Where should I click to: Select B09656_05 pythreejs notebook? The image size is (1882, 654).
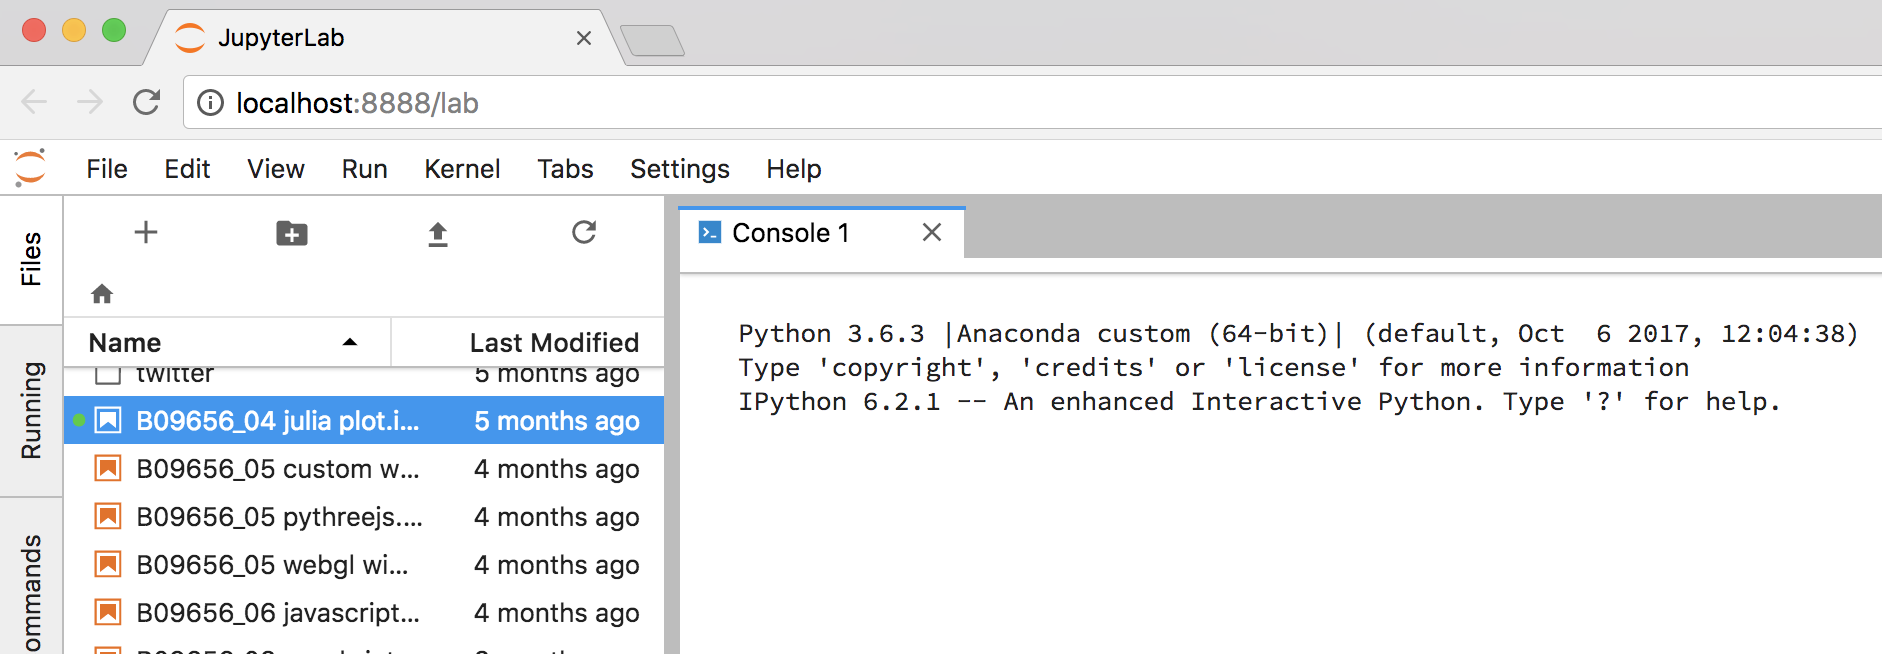(364, 516)
